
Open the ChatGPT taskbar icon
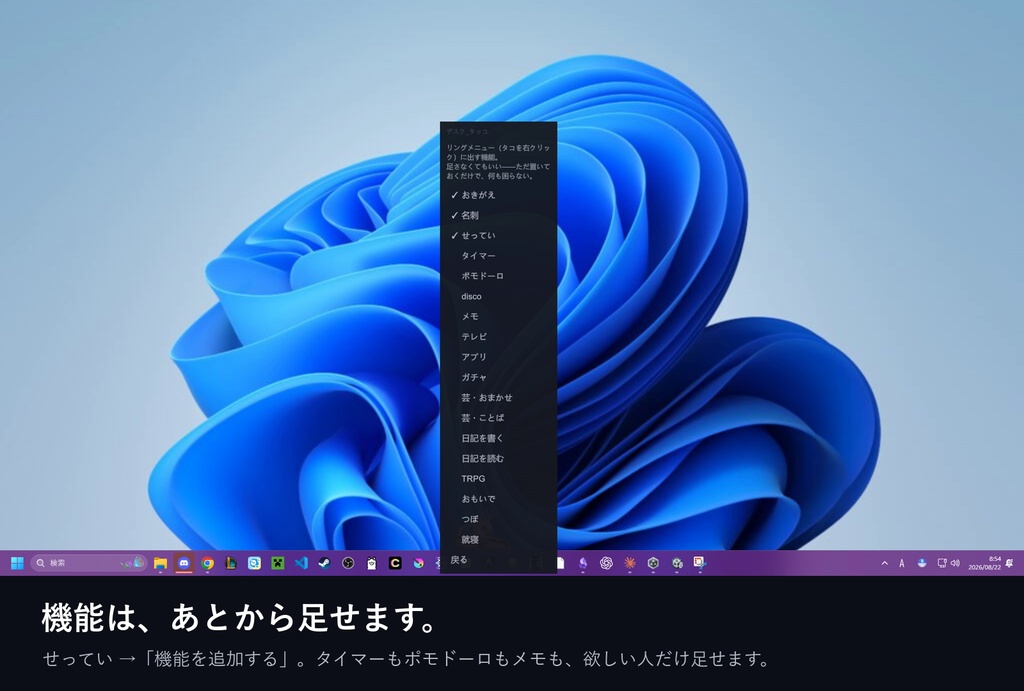(x=606, y=563)
